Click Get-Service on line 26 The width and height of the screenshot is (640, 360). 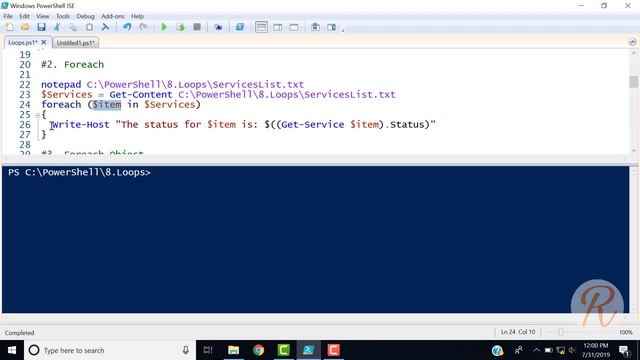click(313, 124)
